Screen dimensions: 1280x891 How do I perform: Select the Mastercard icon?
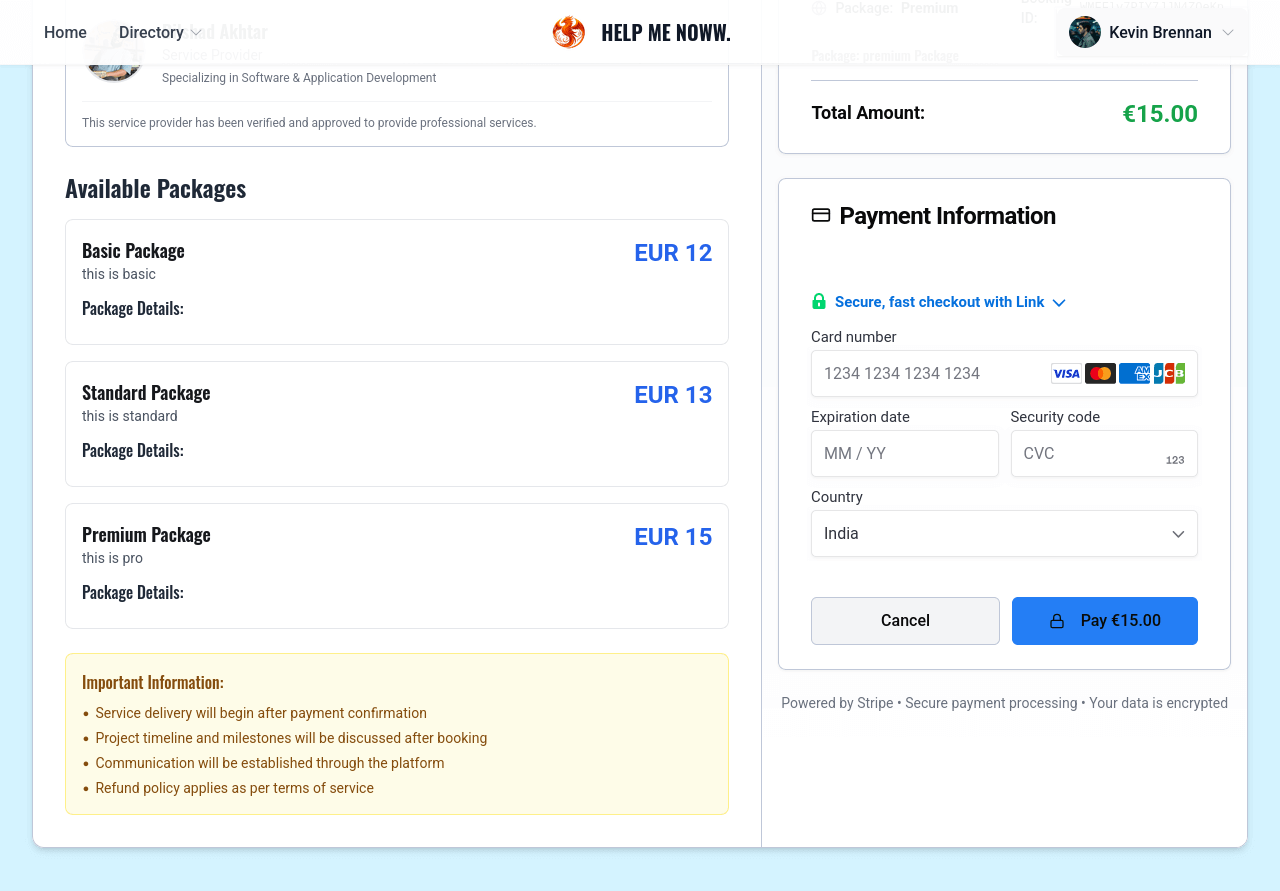coord(1100,373)
